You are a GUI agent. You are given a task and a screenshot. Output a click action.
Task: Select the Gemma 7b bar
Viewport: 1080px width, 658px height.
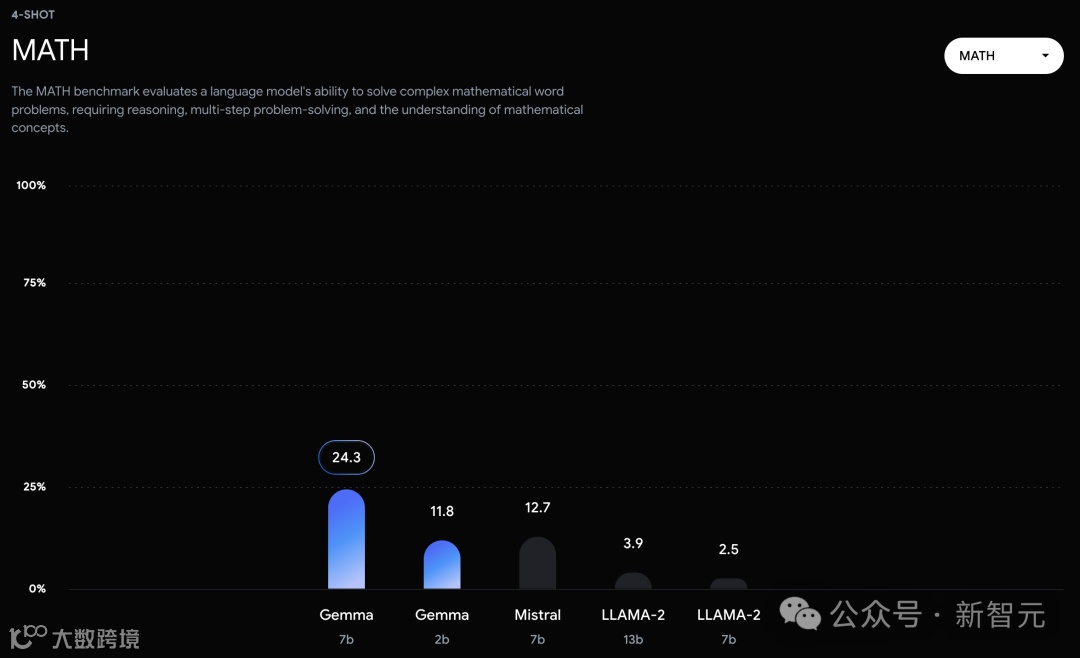[346, 539]
